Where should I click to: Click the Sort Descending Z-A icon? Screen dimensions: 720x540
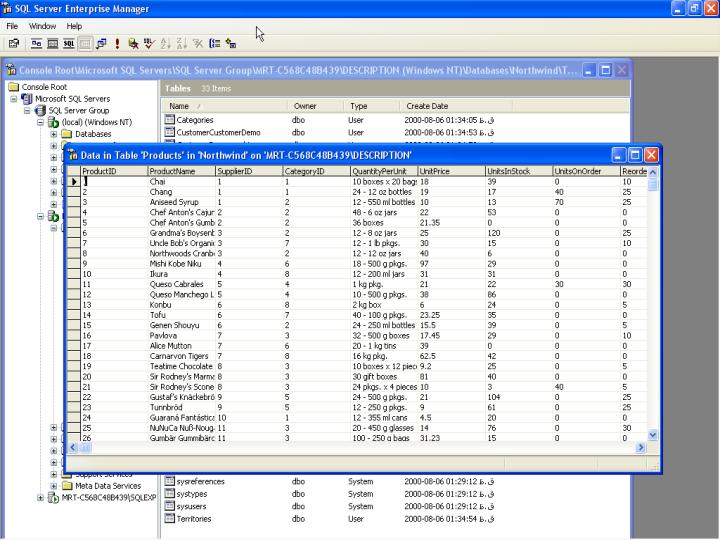(181, 44)
